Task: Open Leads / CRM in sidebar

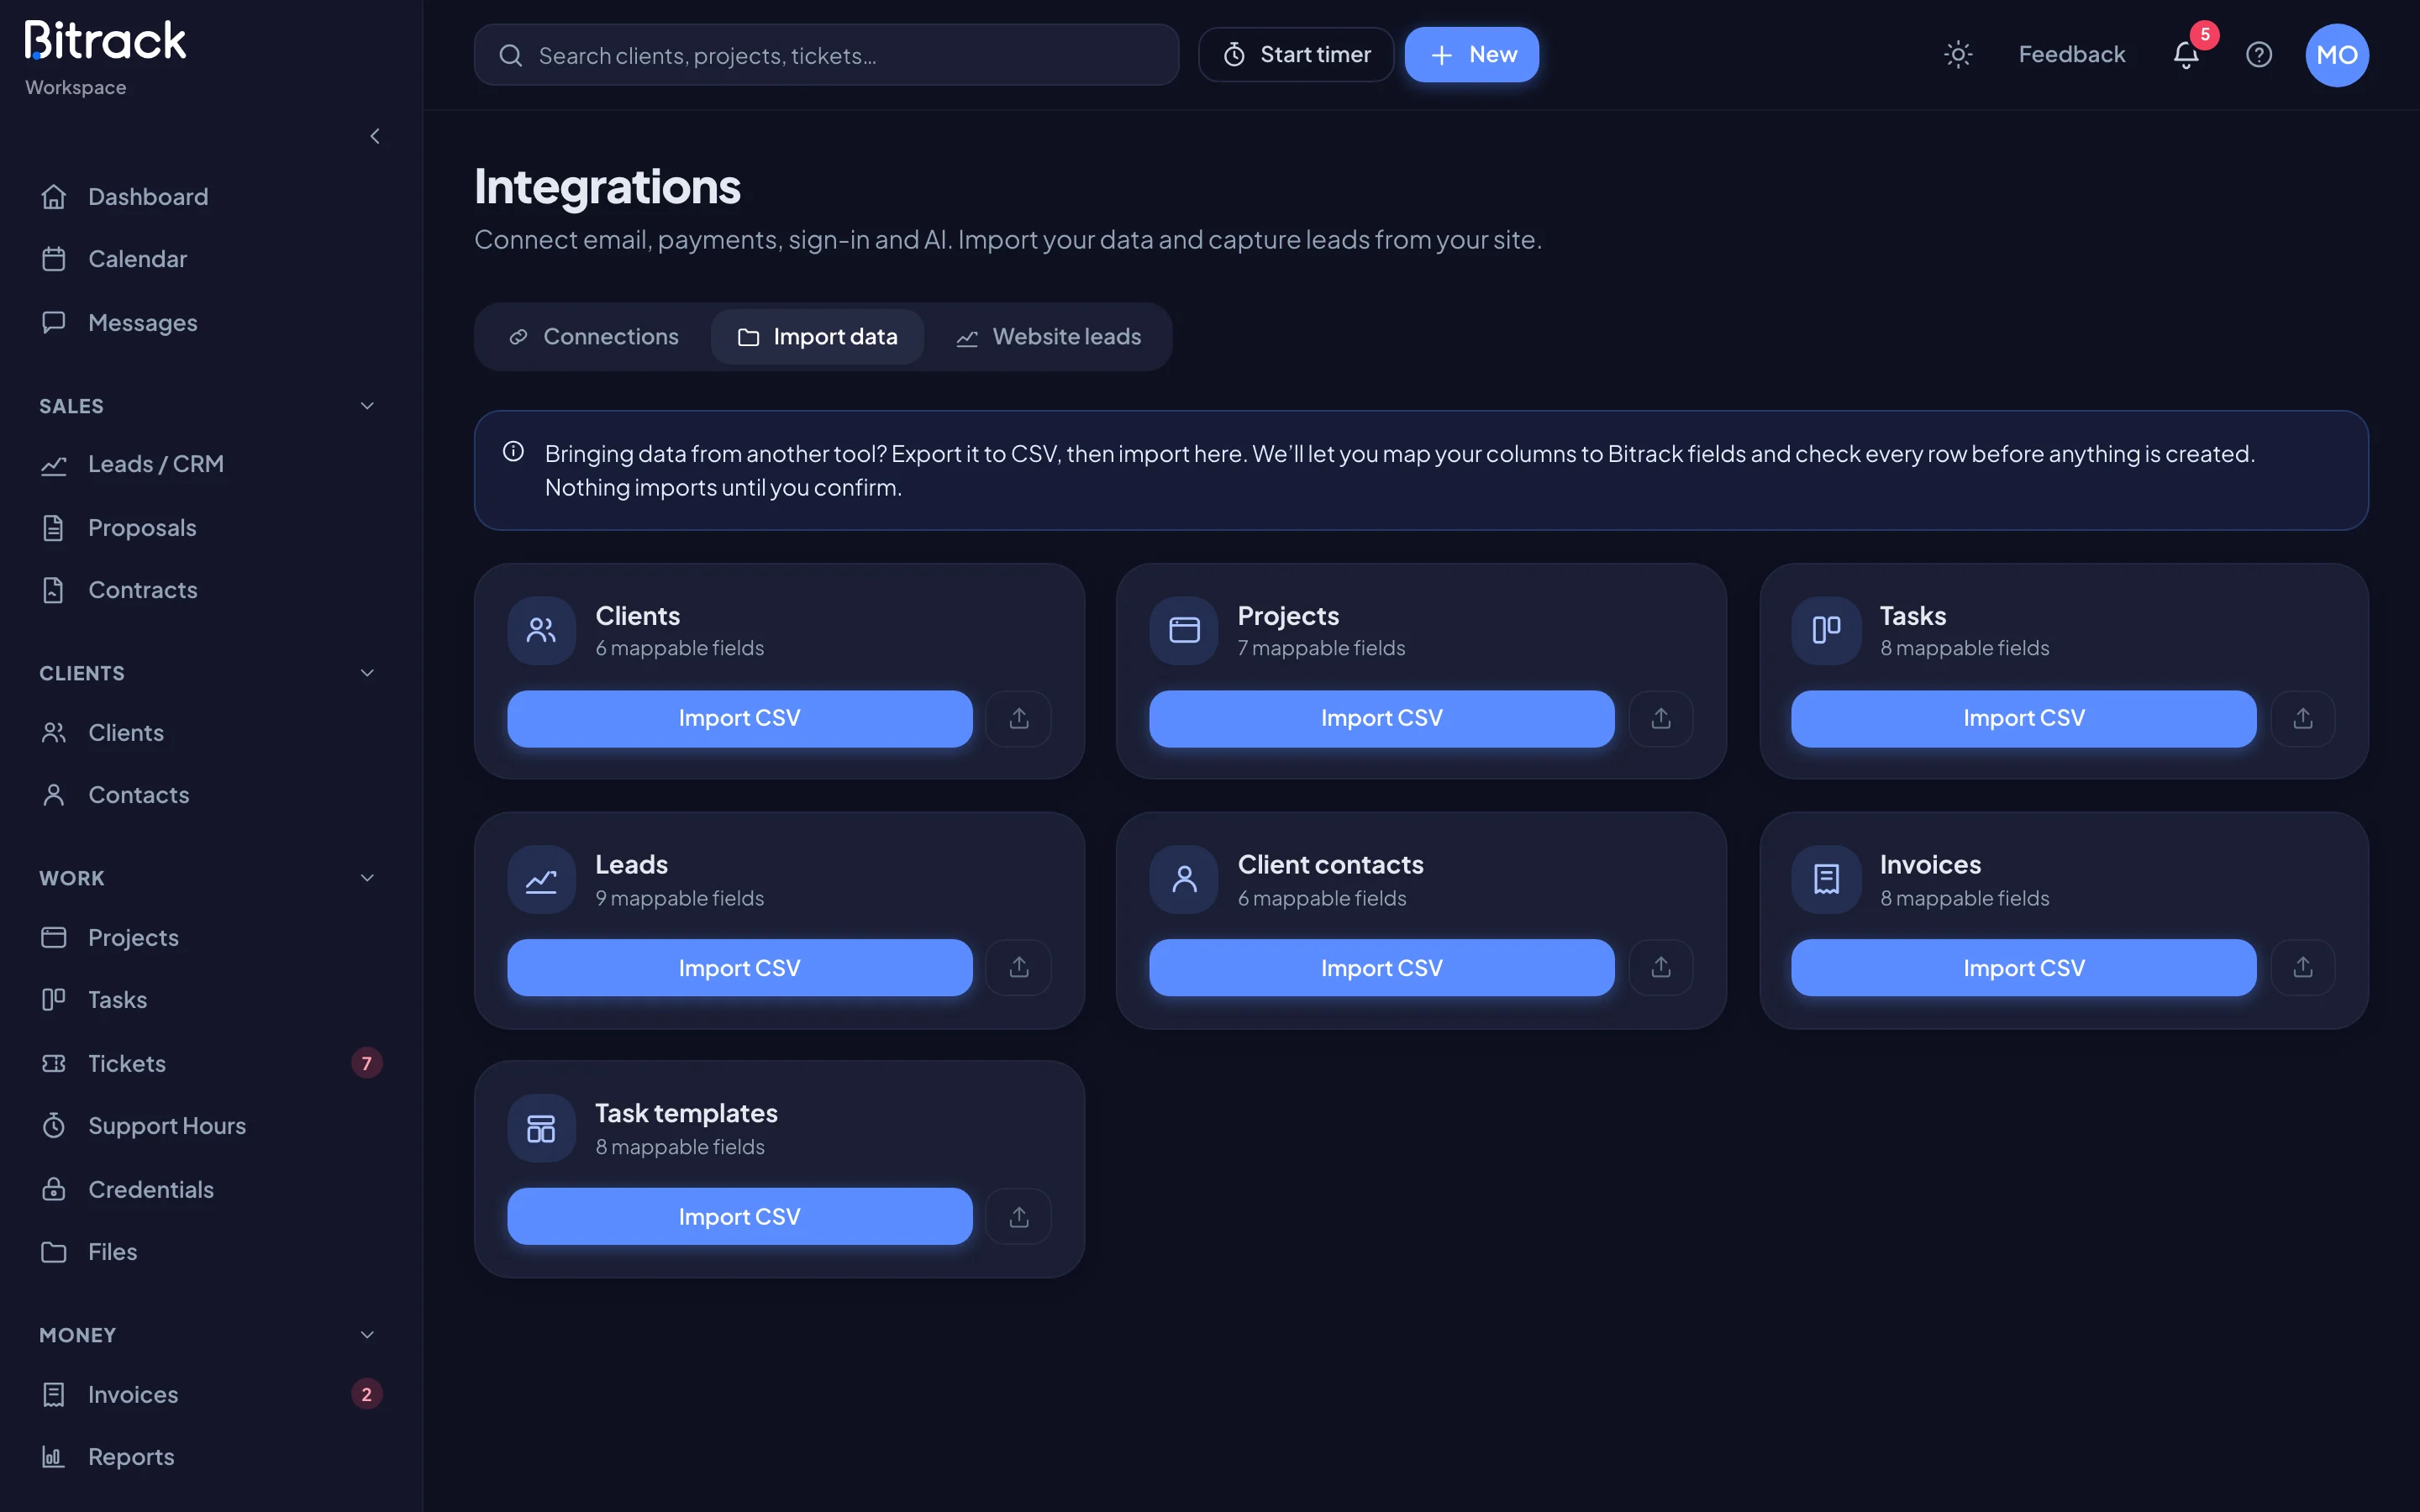Action: (x=210, y=464)
